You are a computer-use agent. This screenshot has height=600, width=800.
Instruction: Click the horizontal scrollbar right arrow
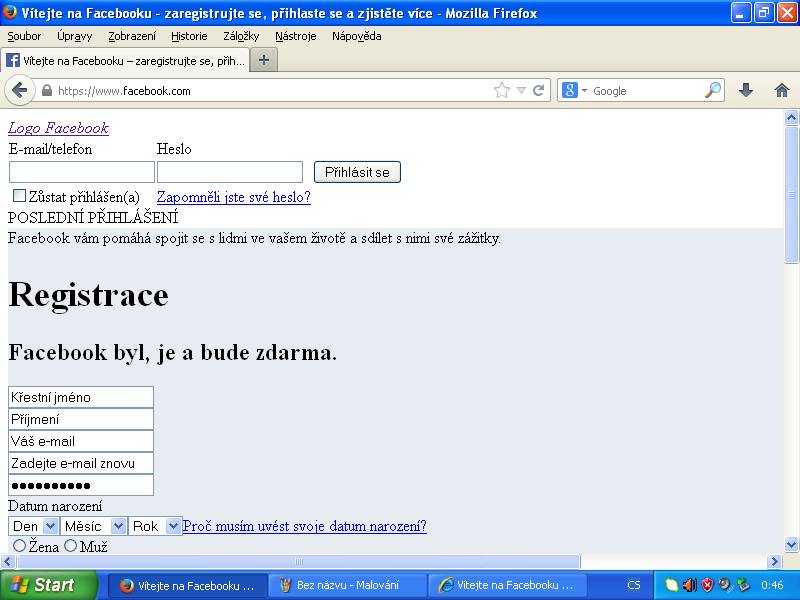point(775,561)
